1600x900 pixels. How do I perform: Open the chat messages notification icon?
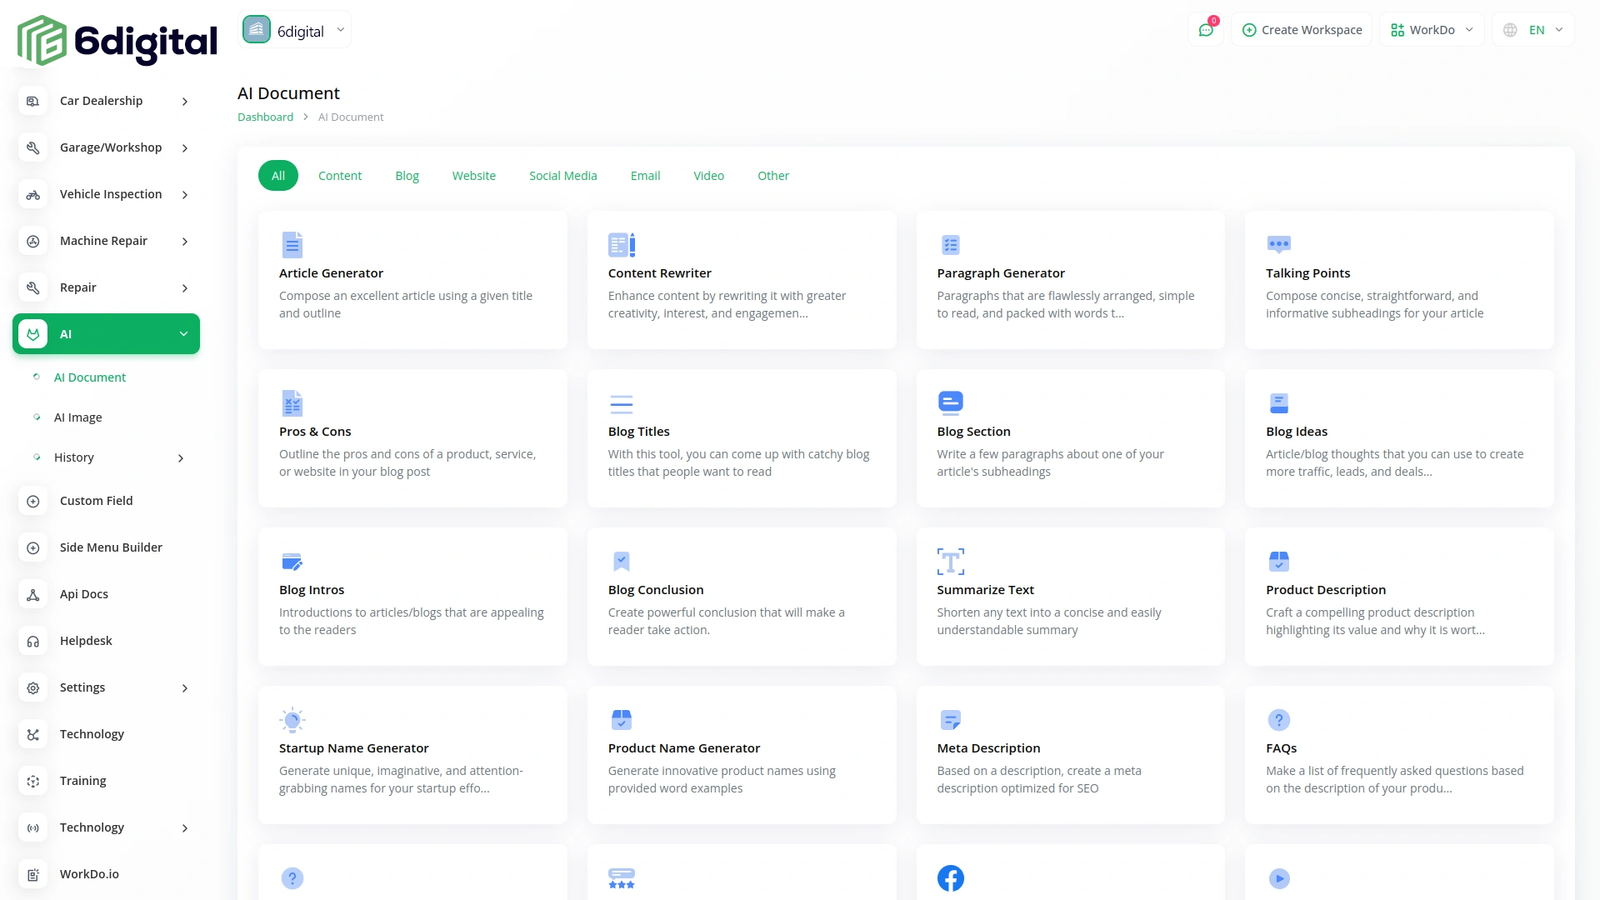1206,30
